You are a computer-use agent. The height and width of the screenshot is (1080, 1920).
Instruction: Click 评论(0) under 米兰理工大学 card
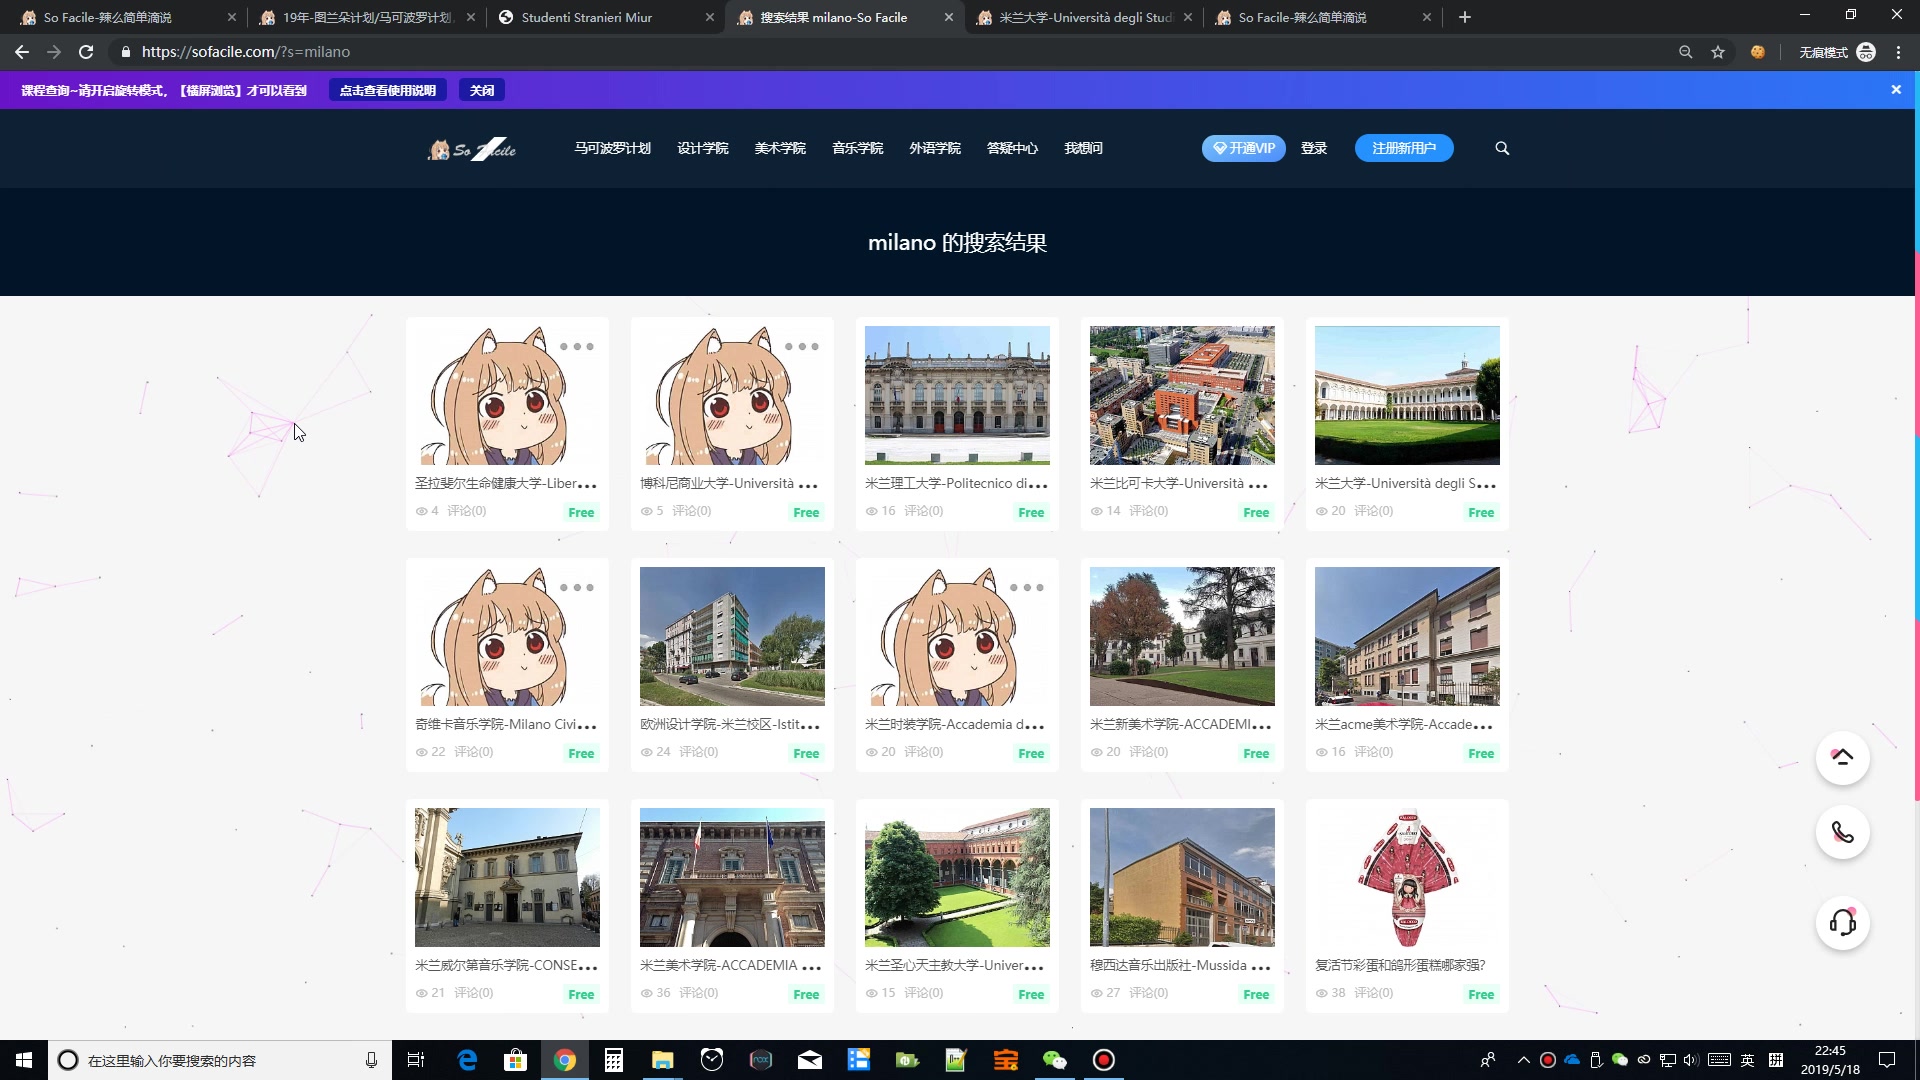(923, 511)
